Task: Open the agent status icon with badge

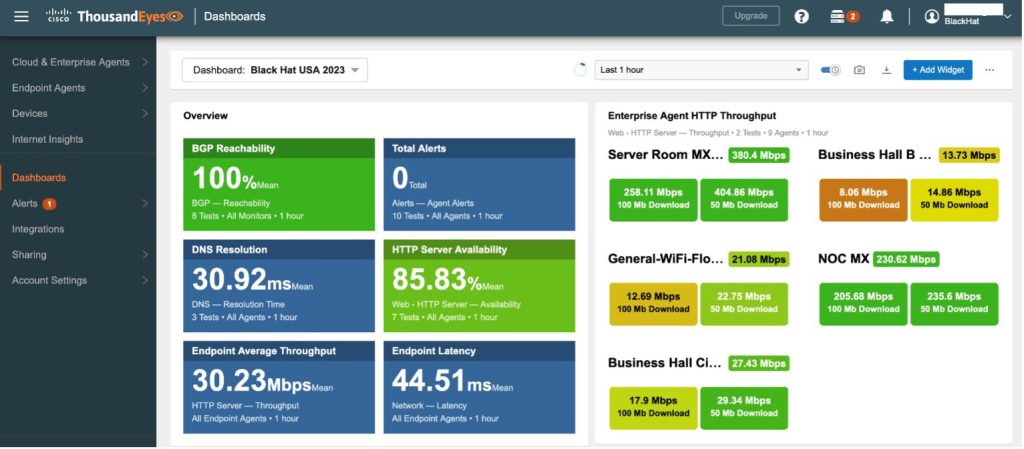Action: (840, 16)
